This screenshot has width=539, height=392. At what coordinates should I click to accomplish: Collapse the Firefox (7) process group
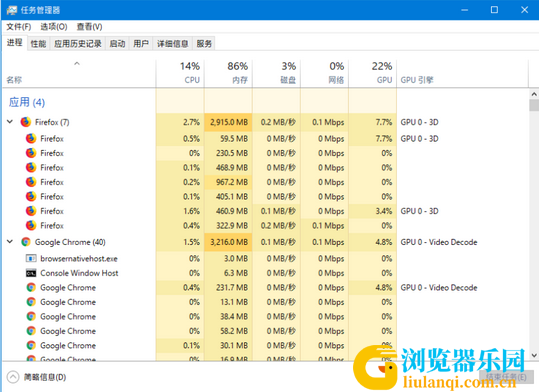tap(10, 122)
